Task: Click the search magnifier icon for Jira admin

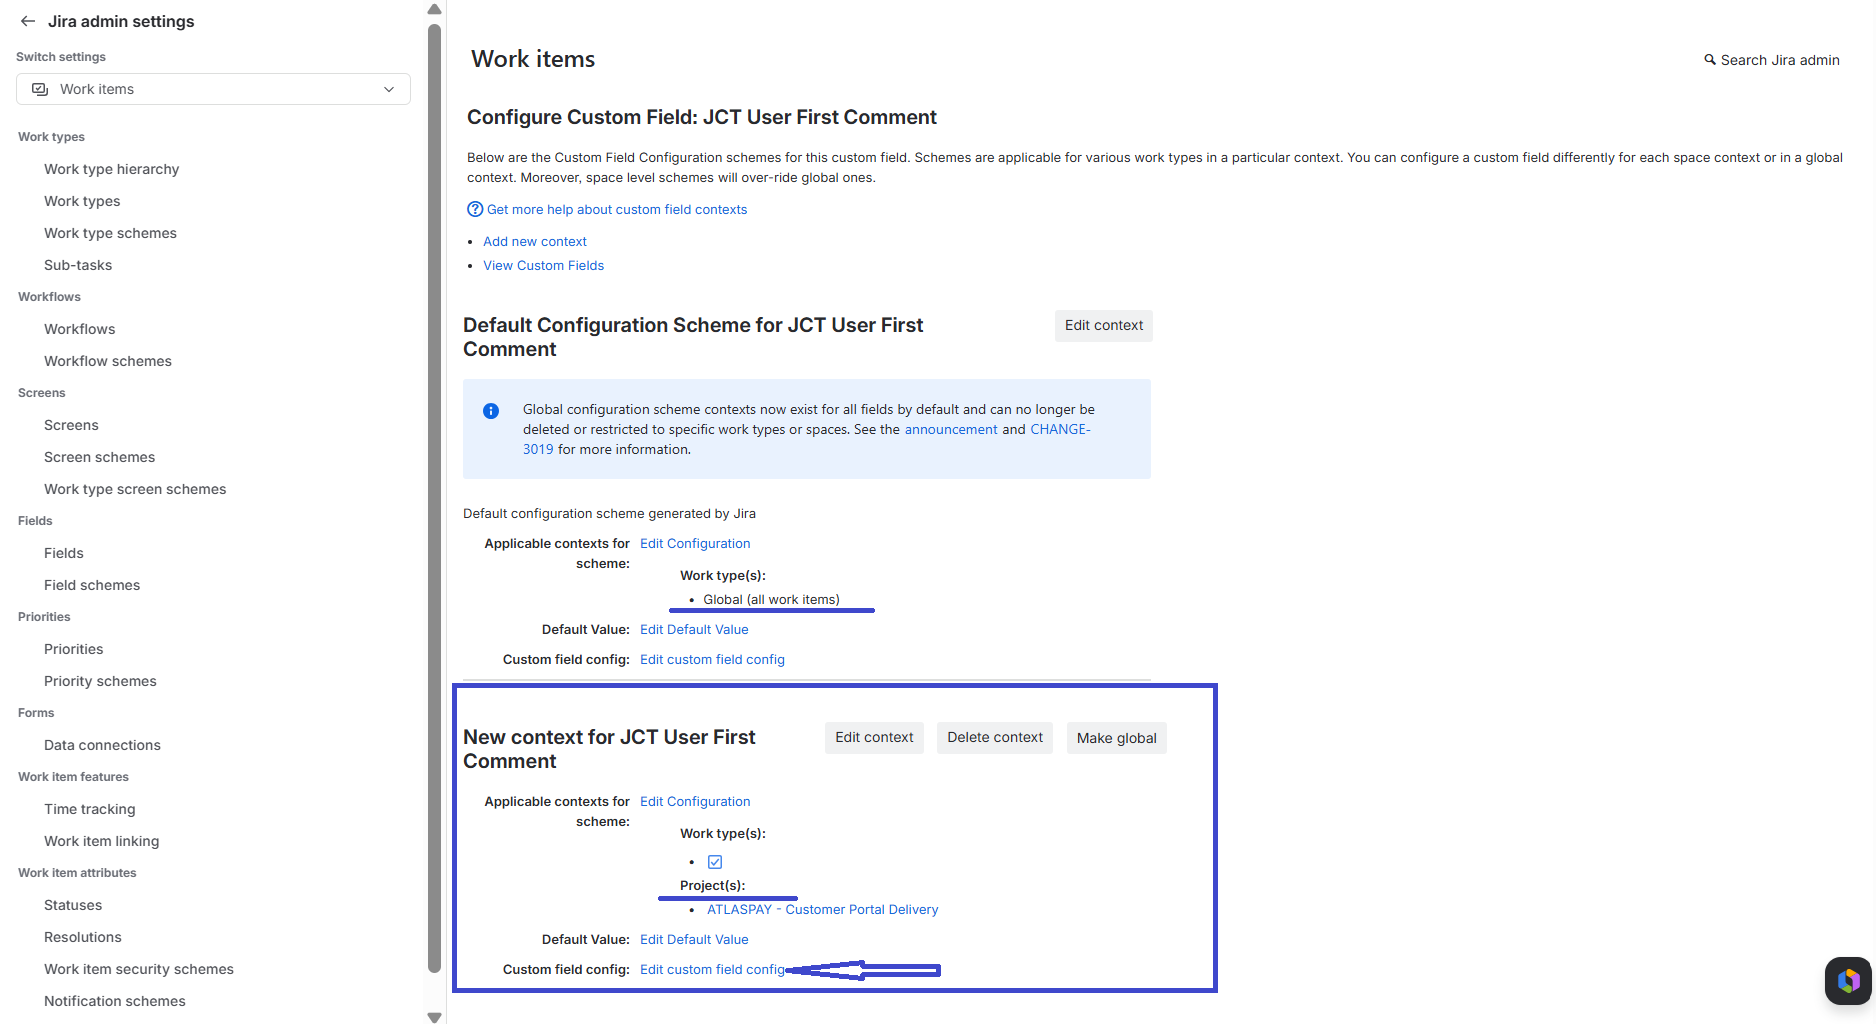Action: (x=1710, y=60)
